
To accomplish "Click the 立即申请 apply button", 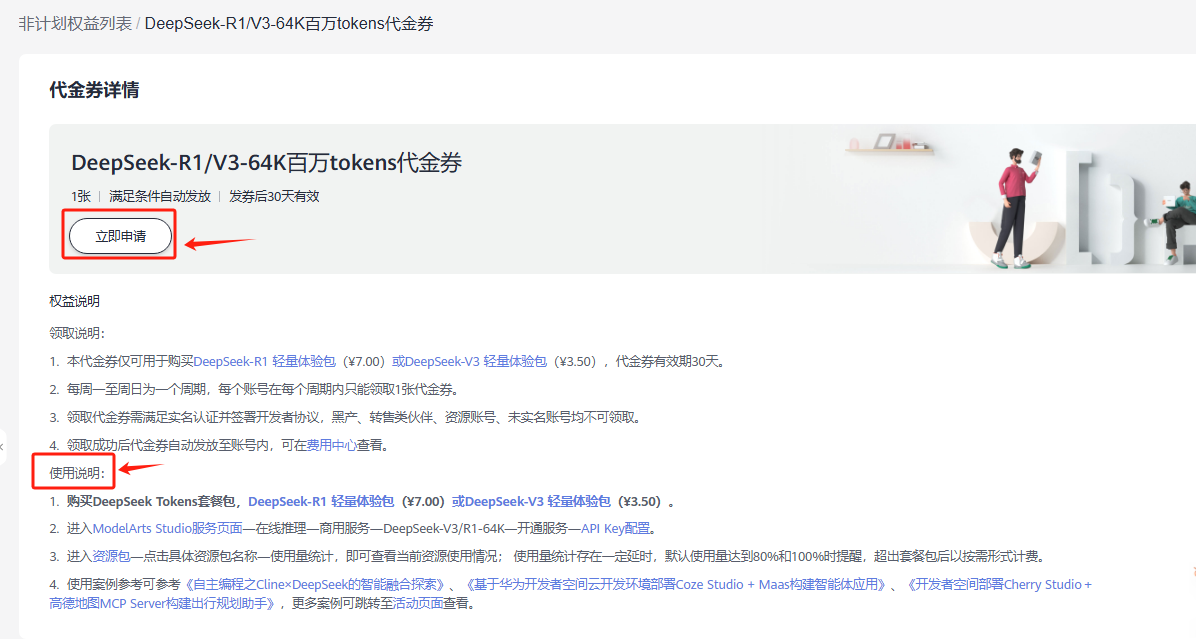I will click(x=121, y=236).
